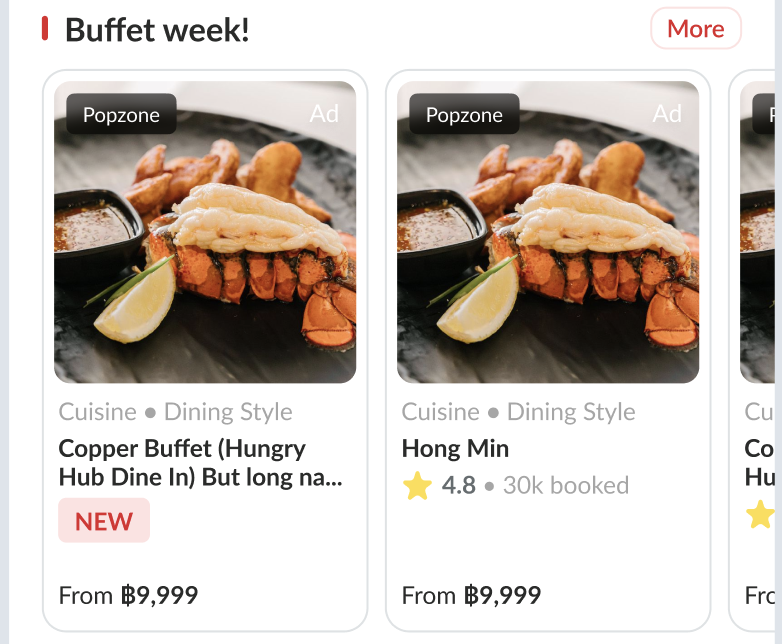The width and height of the screenshot is (782, 644).
Task: Click the partially visible third restaurant card
Action: click(759, 350)
